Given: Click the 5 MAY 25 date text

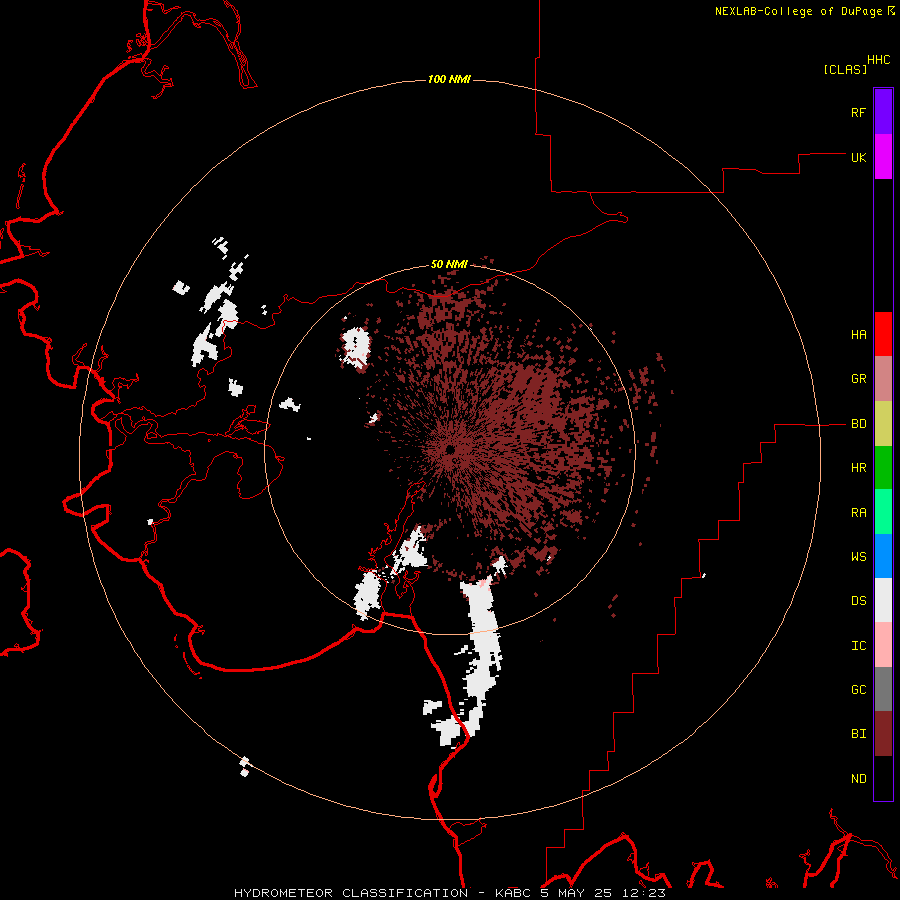Looking at the screenshot, I should click(576, 893).
